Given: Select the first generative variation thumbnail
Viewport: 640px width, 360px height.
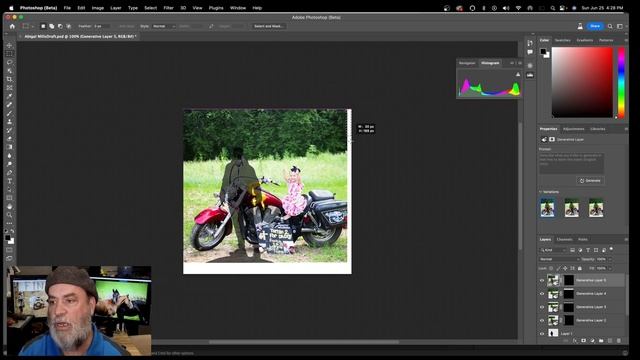Looking at the screenshot, I should [x=547, y=207].
